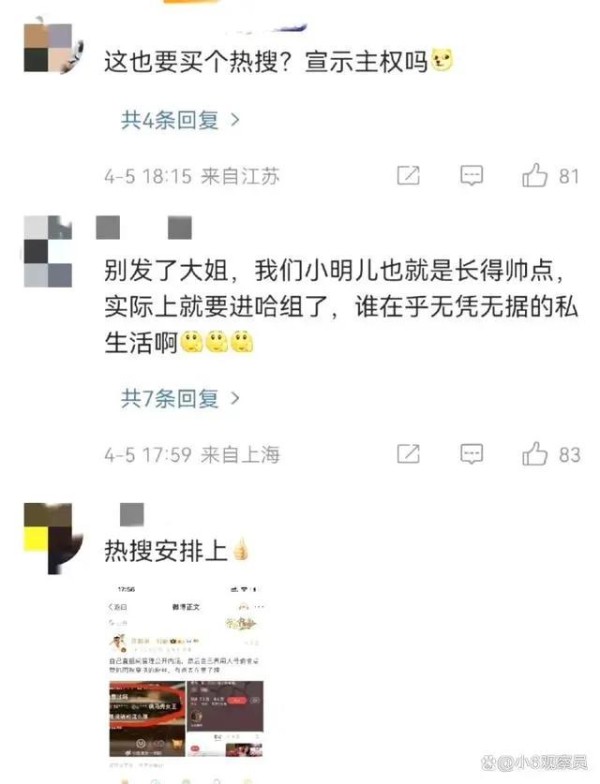Tap the 别发了大姐 comment text

pyautogui.click(x=341, y=306)
